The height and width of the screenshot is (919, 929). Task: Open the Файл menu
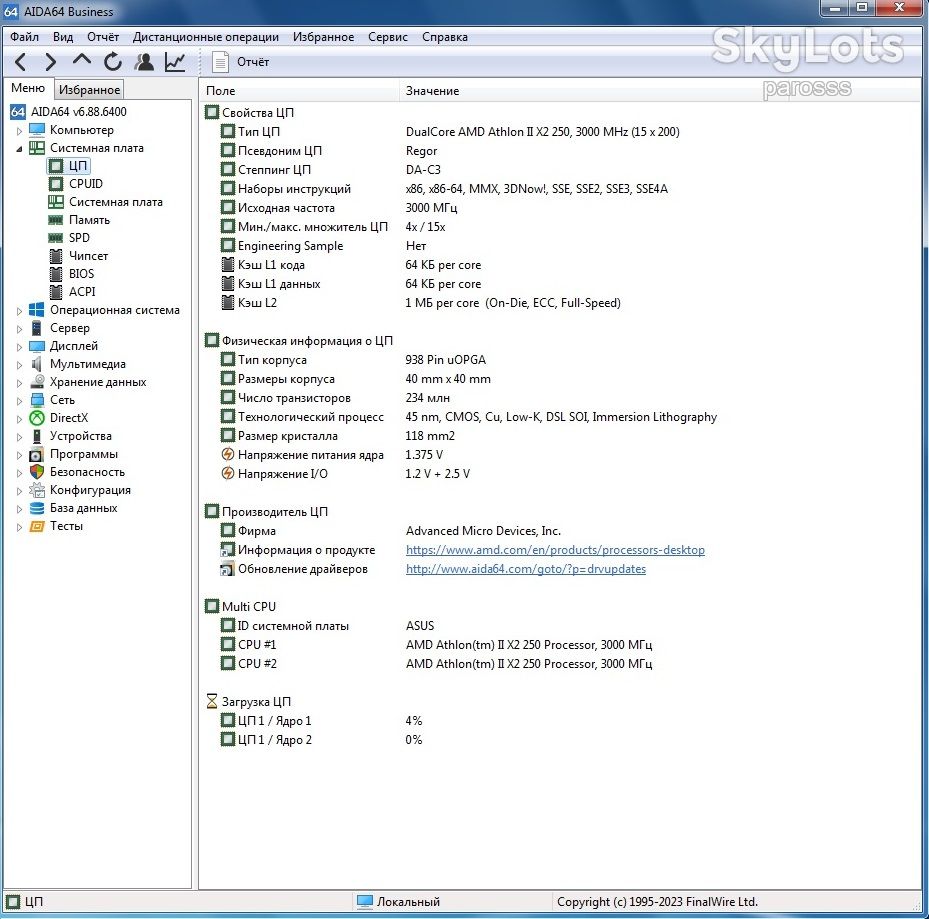click(x=24, y=37)
